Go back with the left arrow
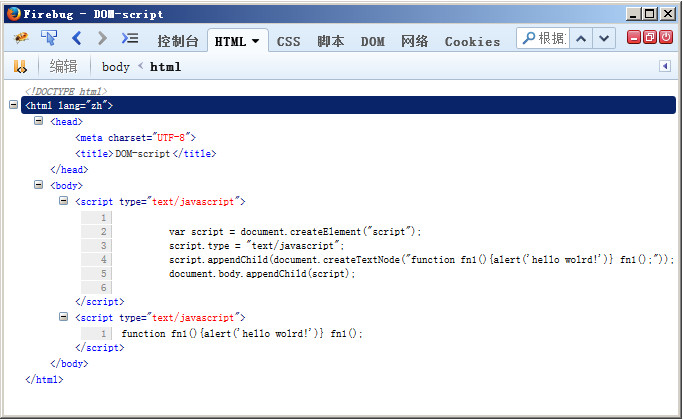This screenshot has height=420, width=683. [x=77, y=39]
